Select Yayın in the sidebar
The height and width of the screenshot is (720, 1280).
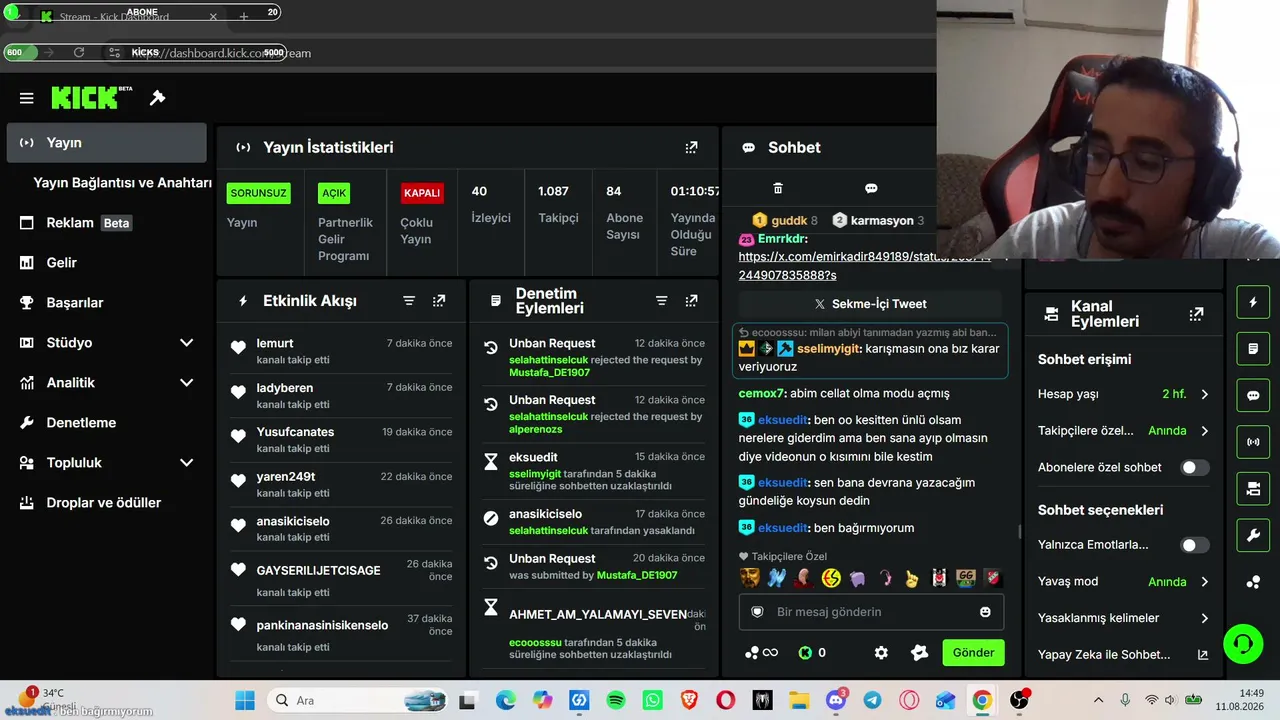[x=106, y=143]
